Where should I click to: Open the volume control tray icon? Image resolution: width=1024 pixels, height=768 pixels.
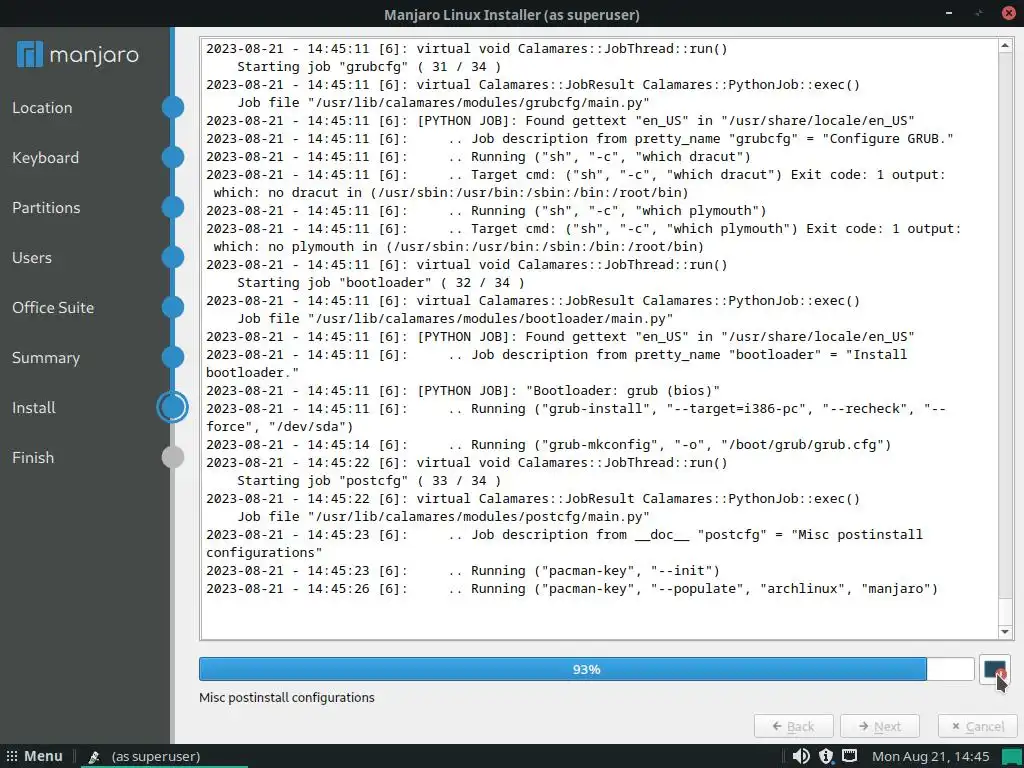pyautogui.click(x=801, y=756)
